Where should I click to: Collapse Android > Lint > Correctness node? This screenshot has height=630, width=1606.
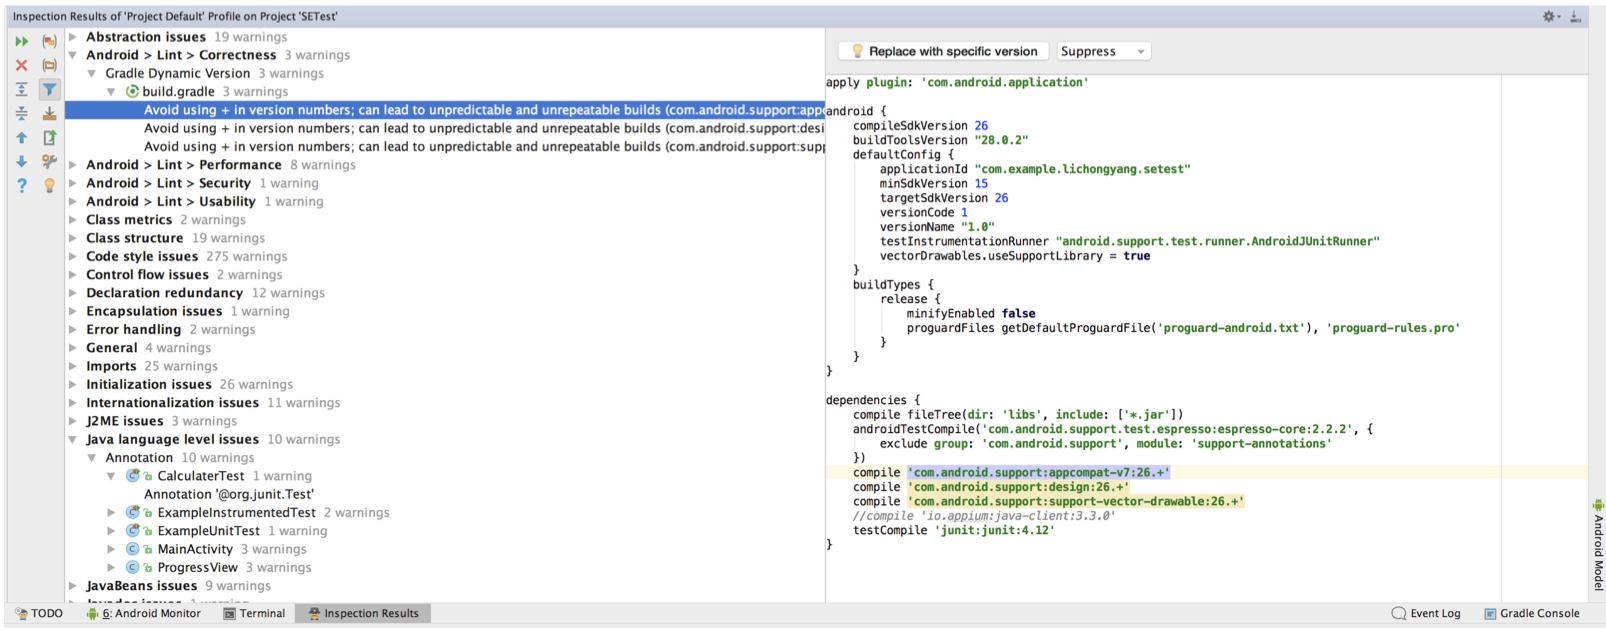pyautogui.click(x=73, y=55)
